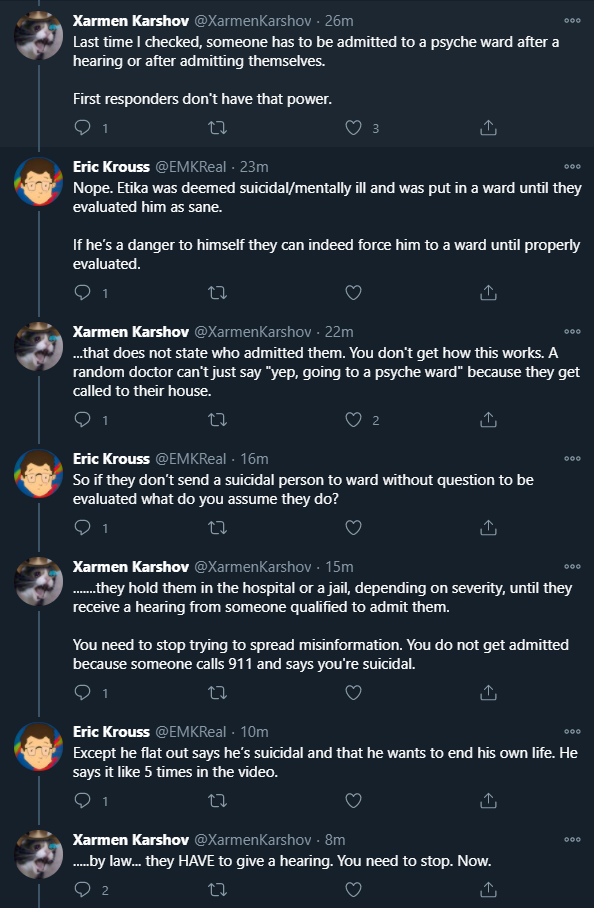View Eric Krouss avatar on 10m tweet
Viewport: 594px width, 908px height.
38,746
